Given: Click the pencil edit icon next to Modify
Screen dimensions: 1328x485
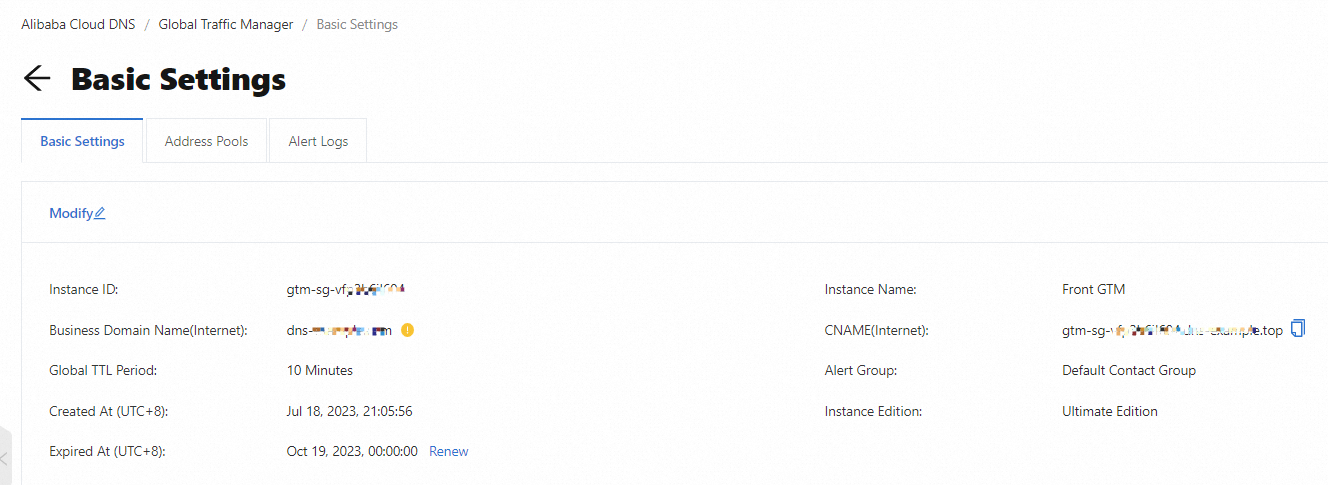Looking at the screenshot, I should (100, 213).
